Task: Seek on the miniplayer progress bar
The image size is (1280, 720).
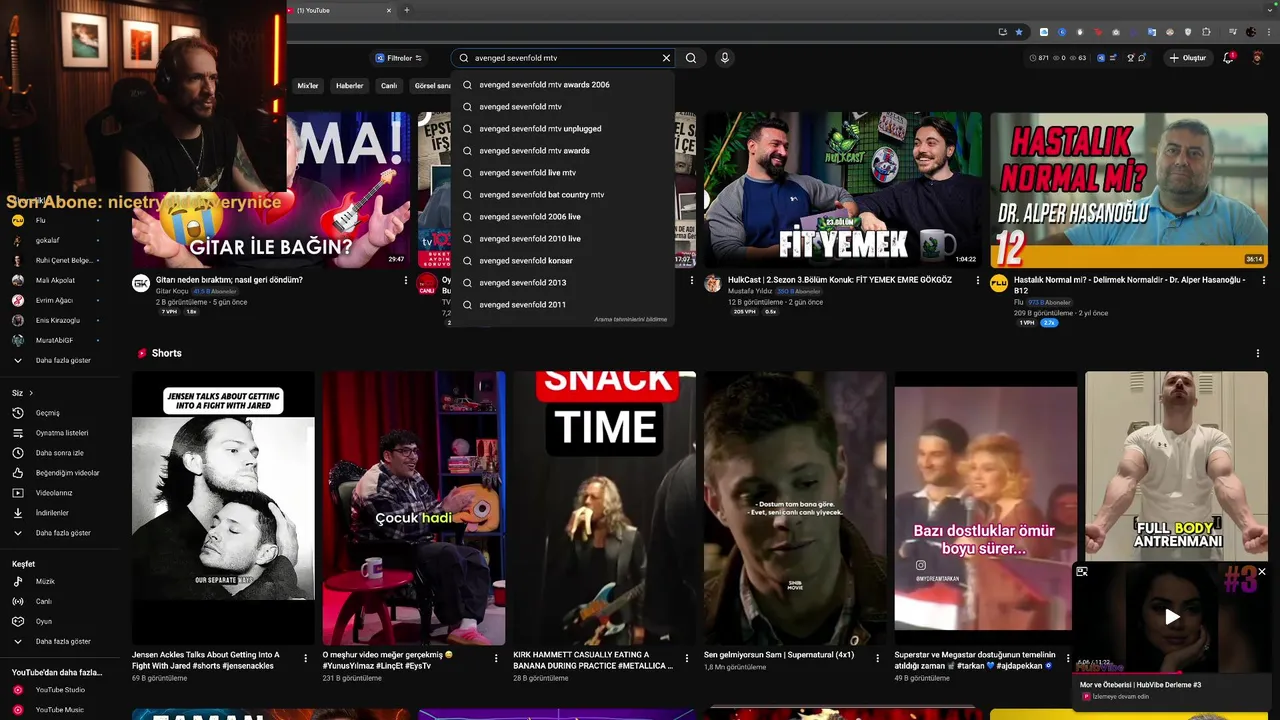Action: [1172, 673]
